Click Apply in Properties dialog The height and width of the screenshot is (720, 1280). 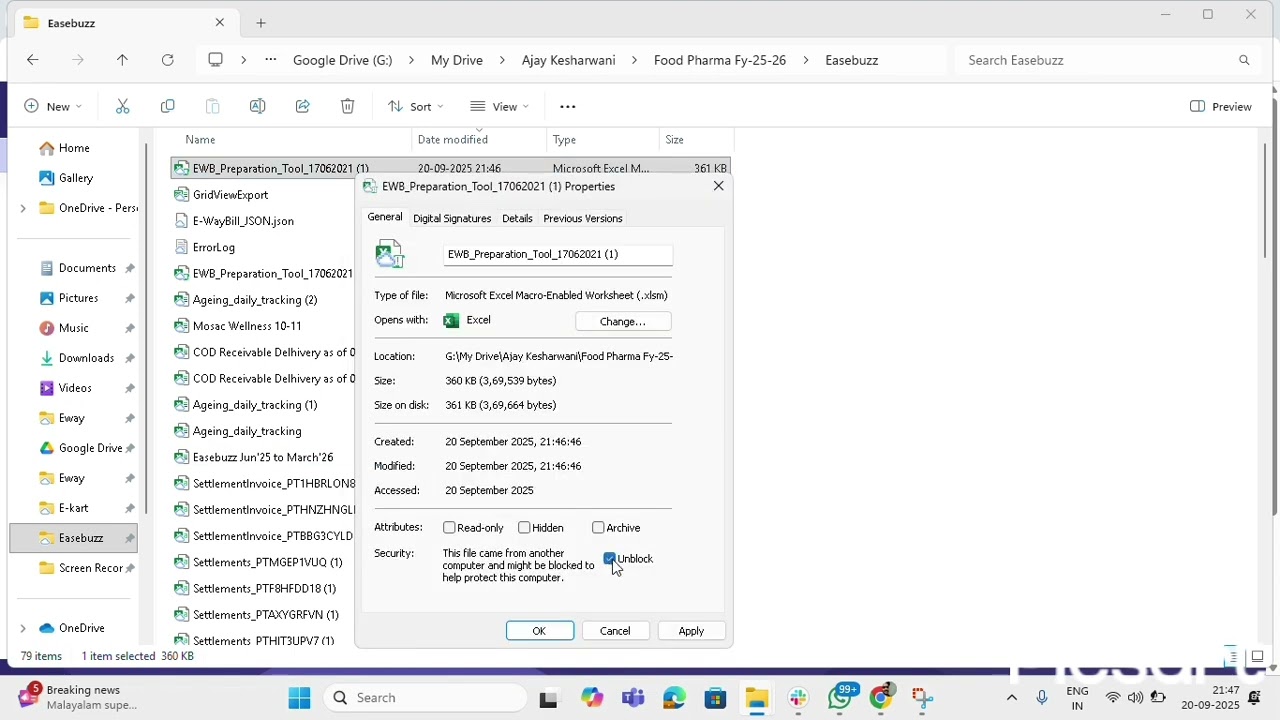coord(691,631)
